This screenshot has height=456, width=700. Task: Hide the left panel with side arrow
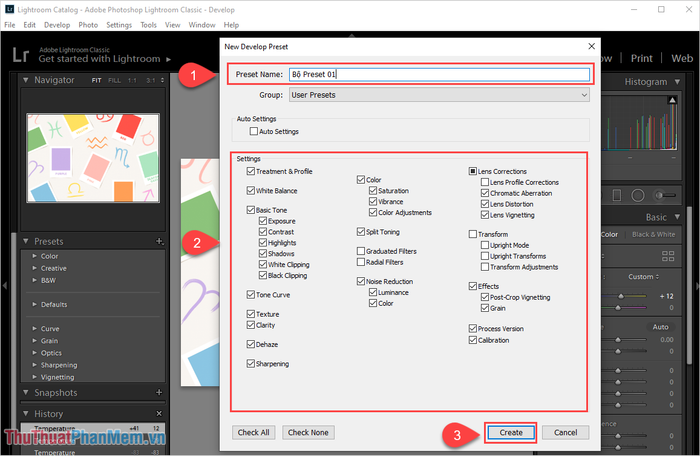6,286
